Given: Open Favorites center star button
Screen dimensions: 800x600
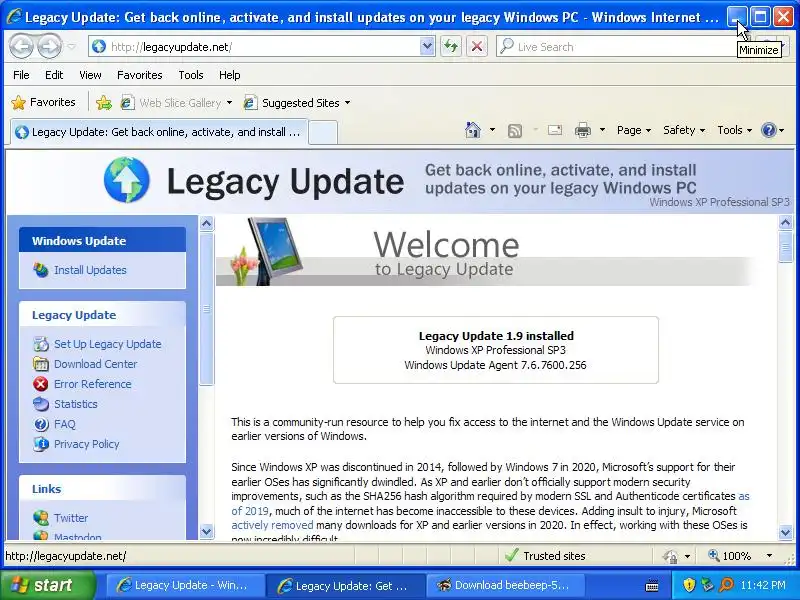Looking at the screenshot, I should click(43, 103).
